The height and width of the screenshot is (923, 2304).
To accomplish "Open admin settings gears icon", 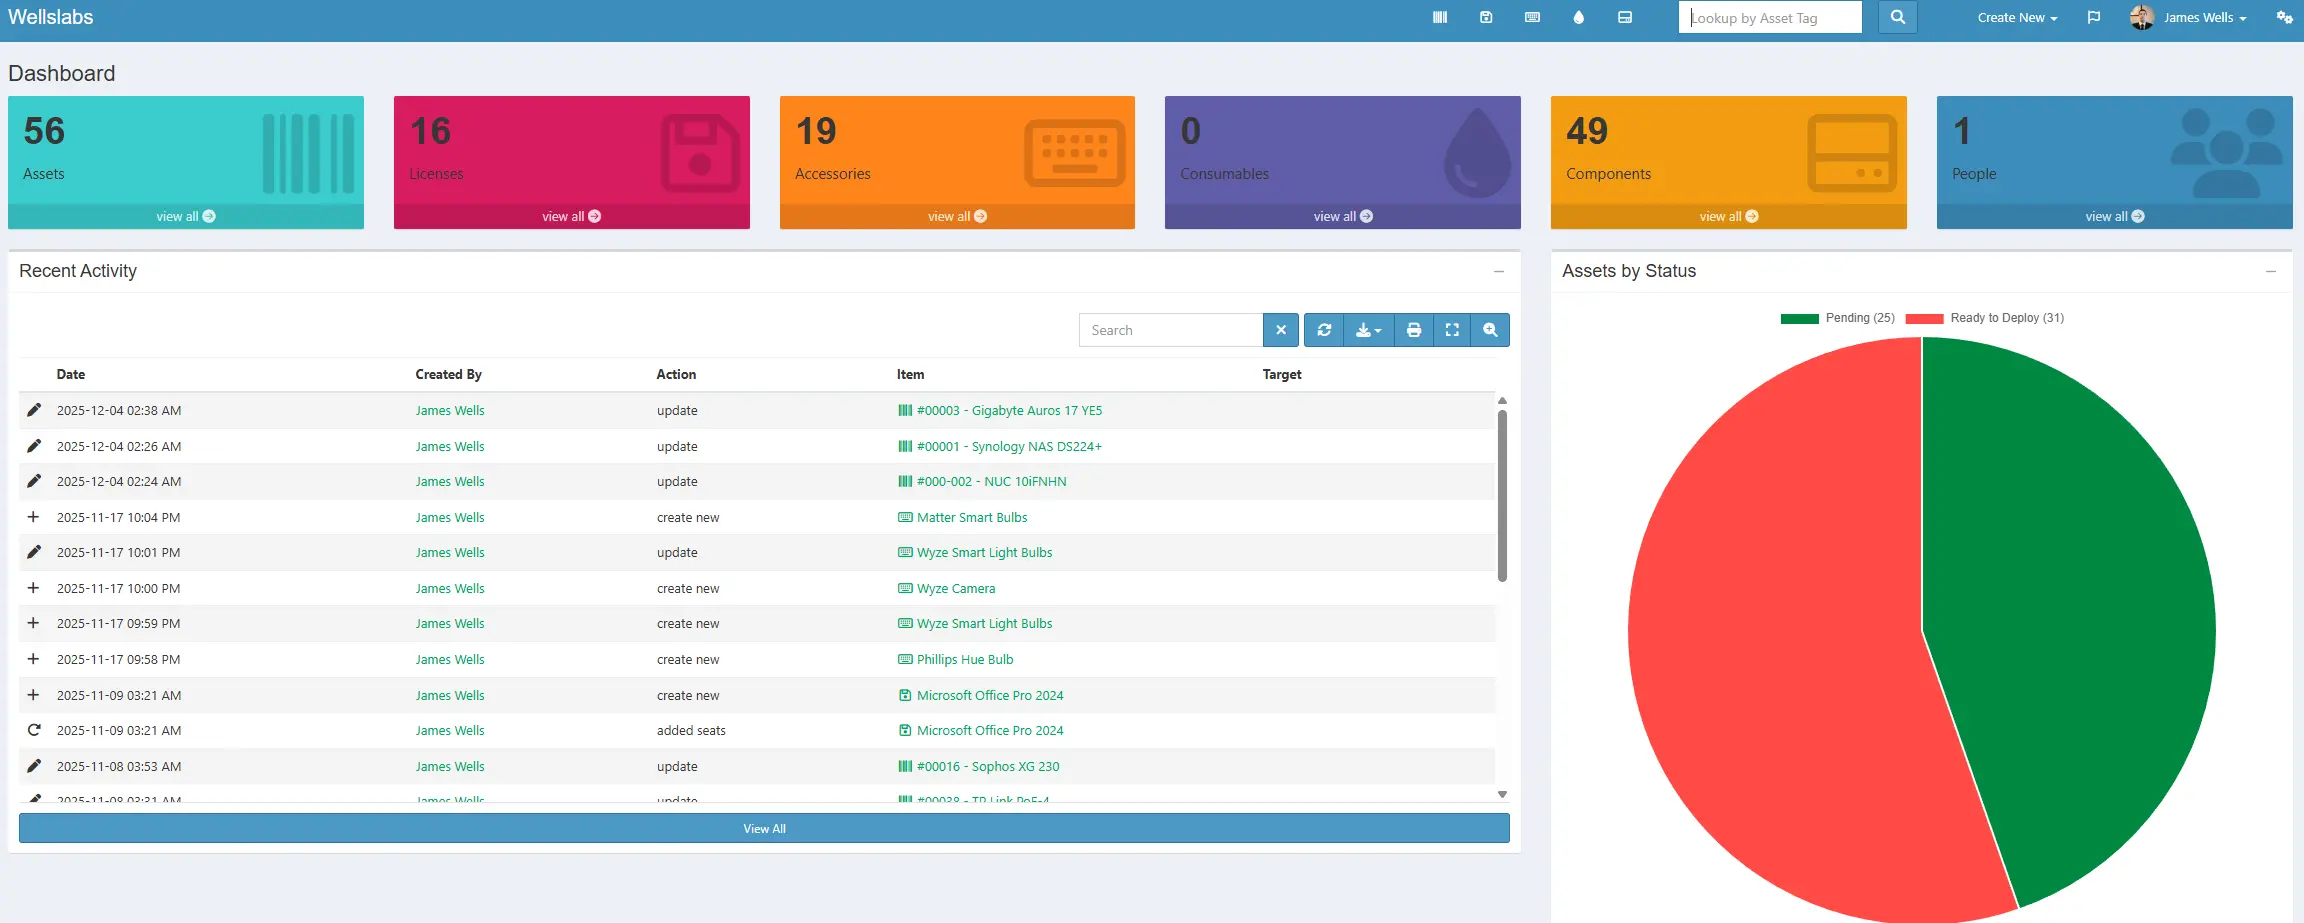I will pyautogui.click(x=2284, y=17).
